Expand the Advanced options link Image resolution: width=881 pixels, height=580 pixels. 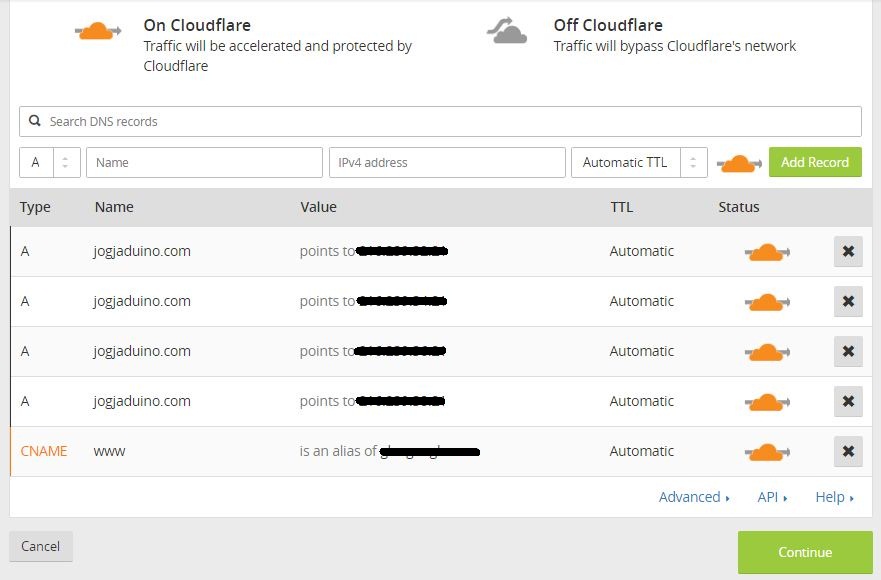[x=694, y=497]
